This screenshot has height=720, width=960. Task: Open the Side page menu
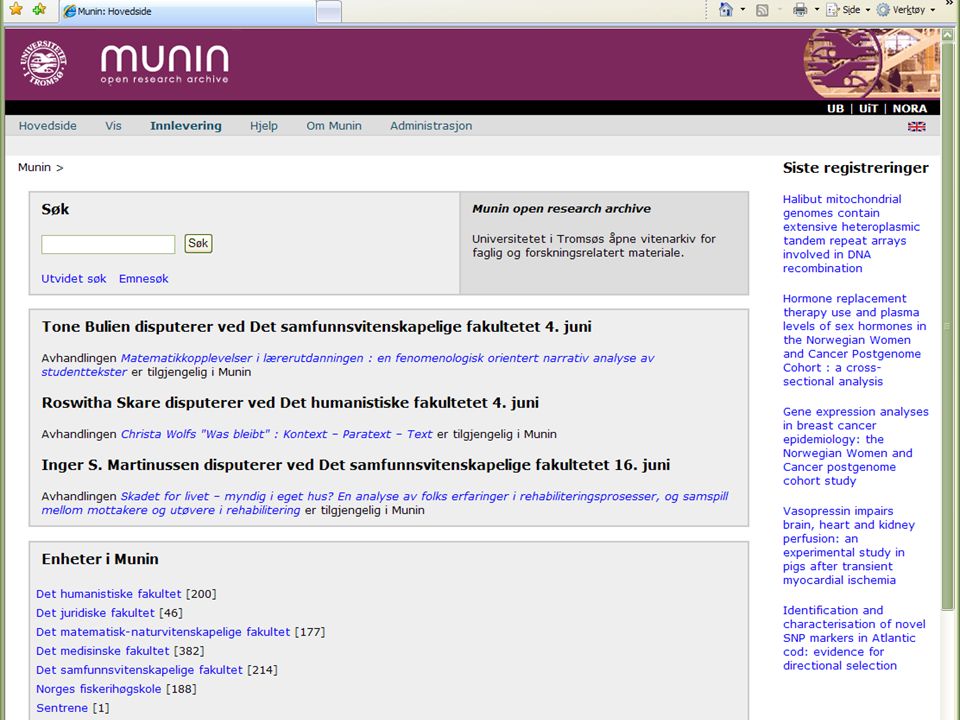click(x=847, y=10)
